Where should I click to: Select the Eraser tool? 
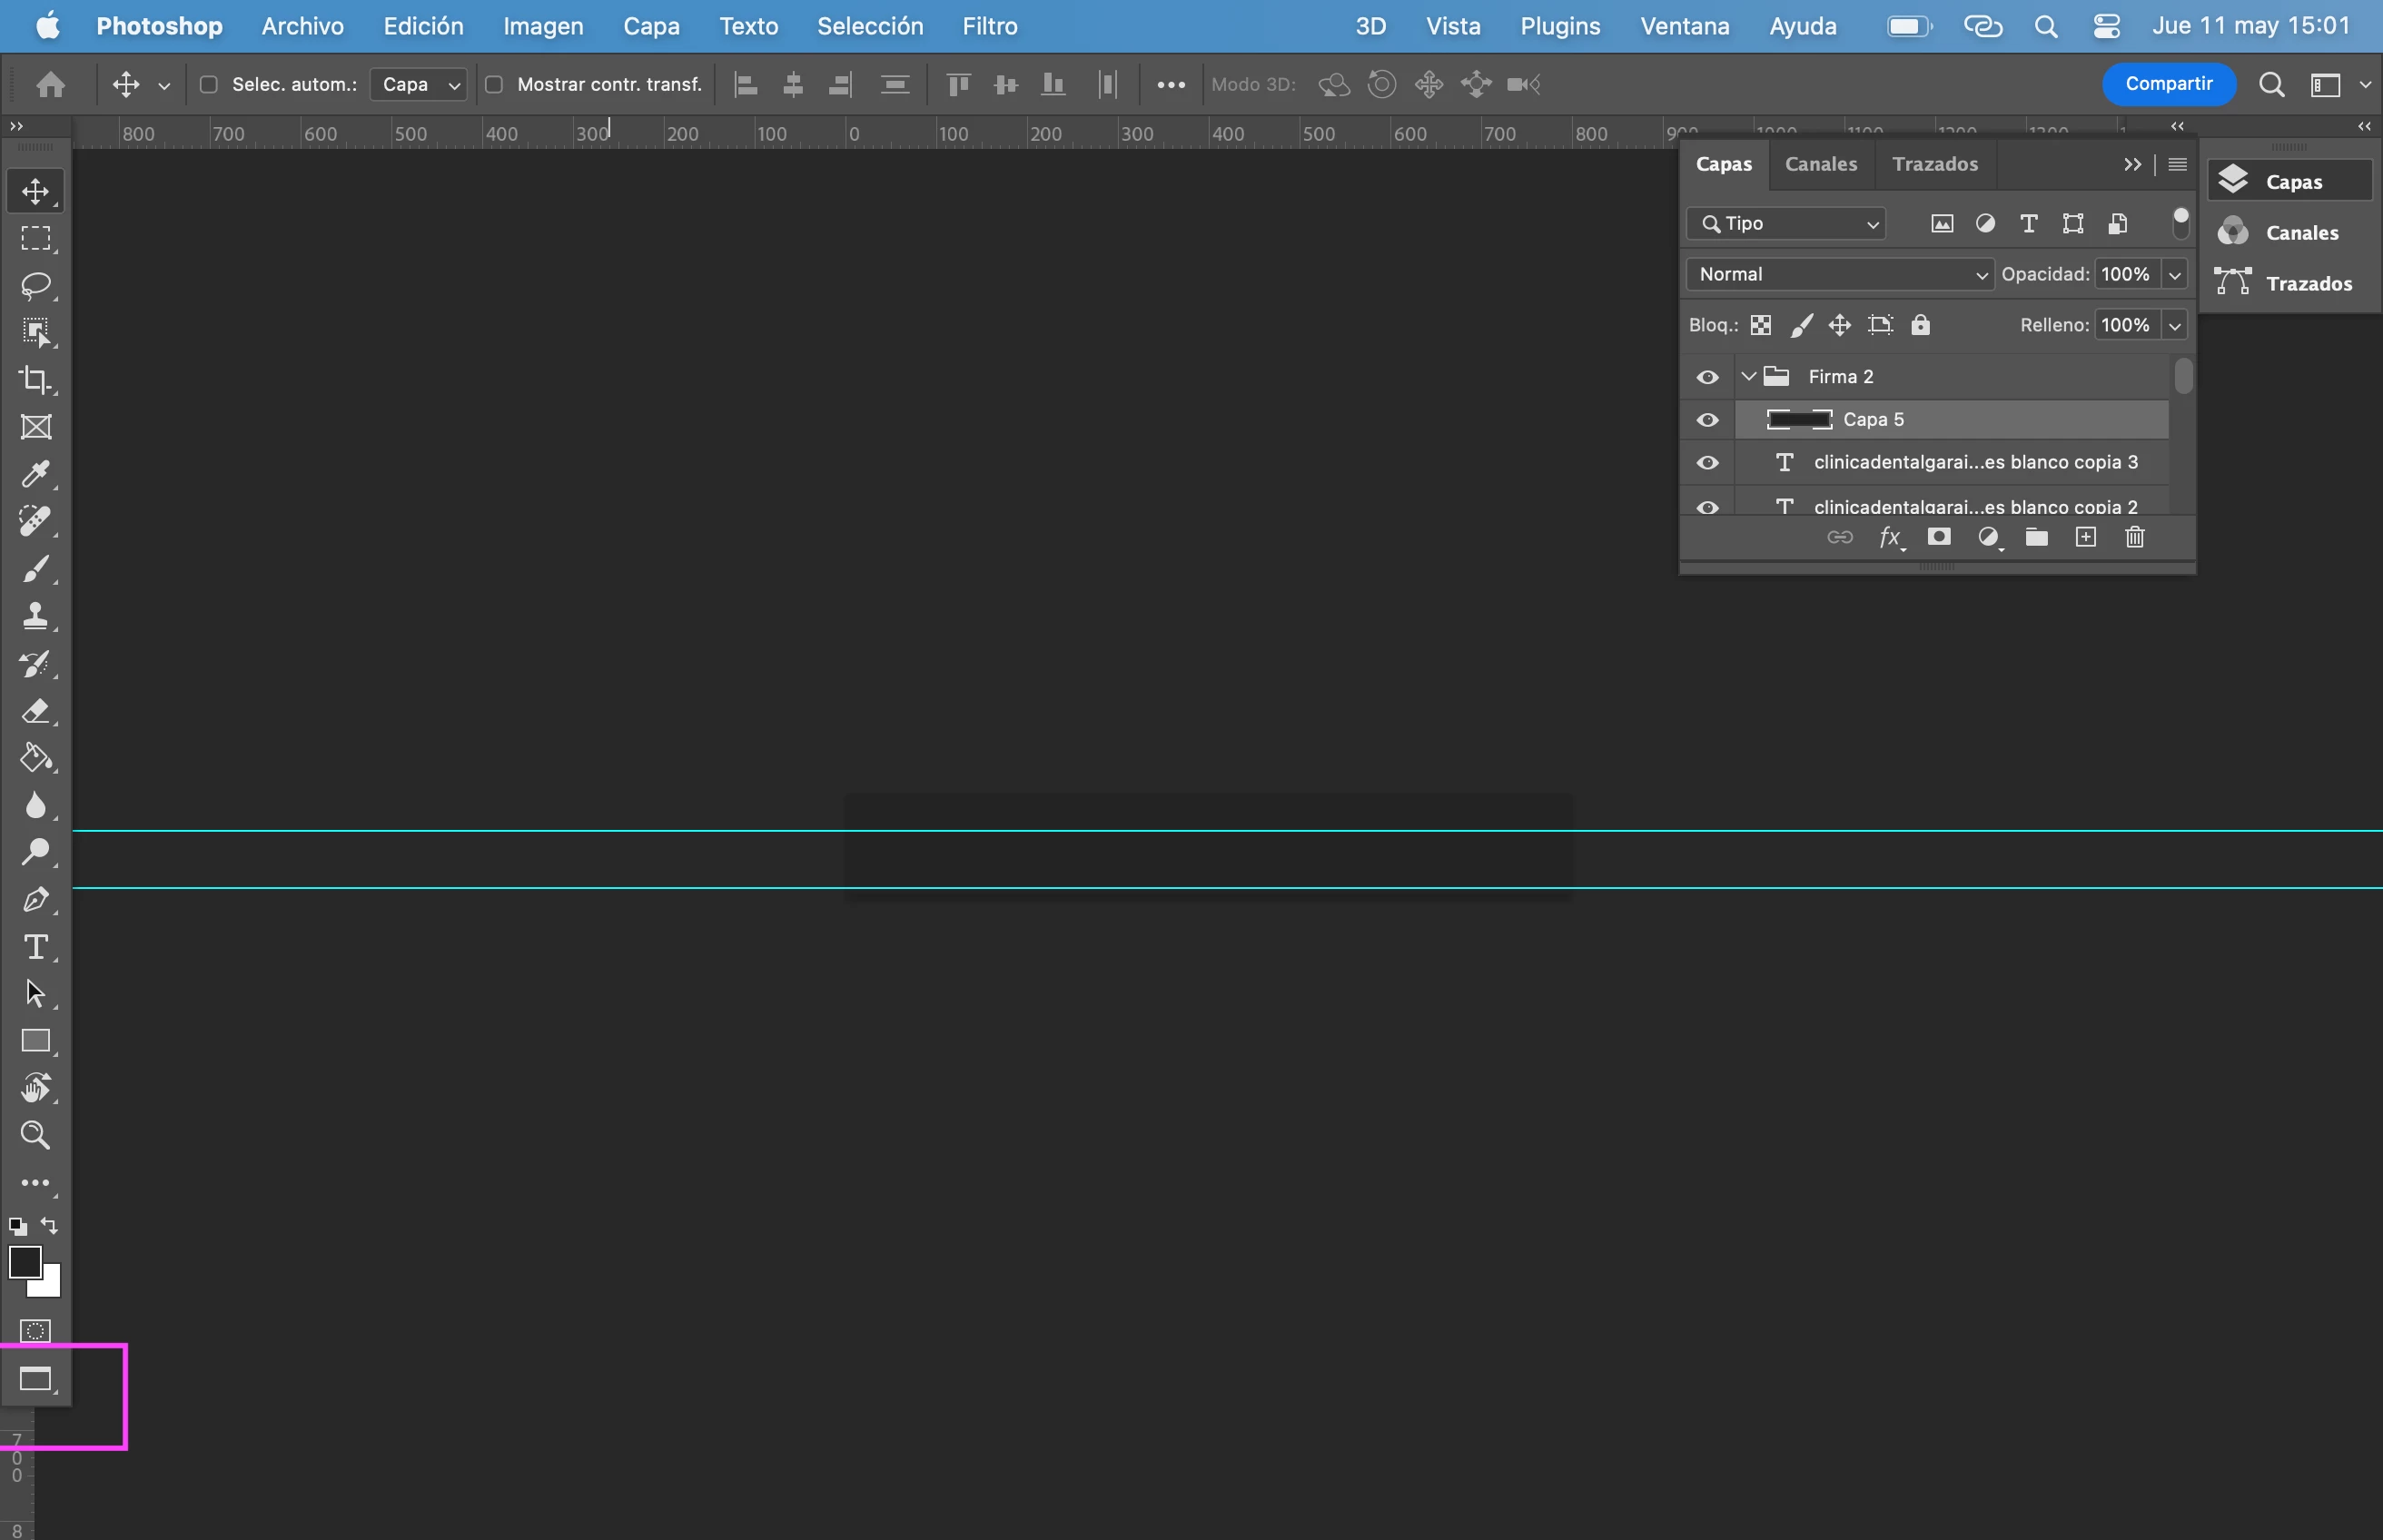tap(36, 711)
